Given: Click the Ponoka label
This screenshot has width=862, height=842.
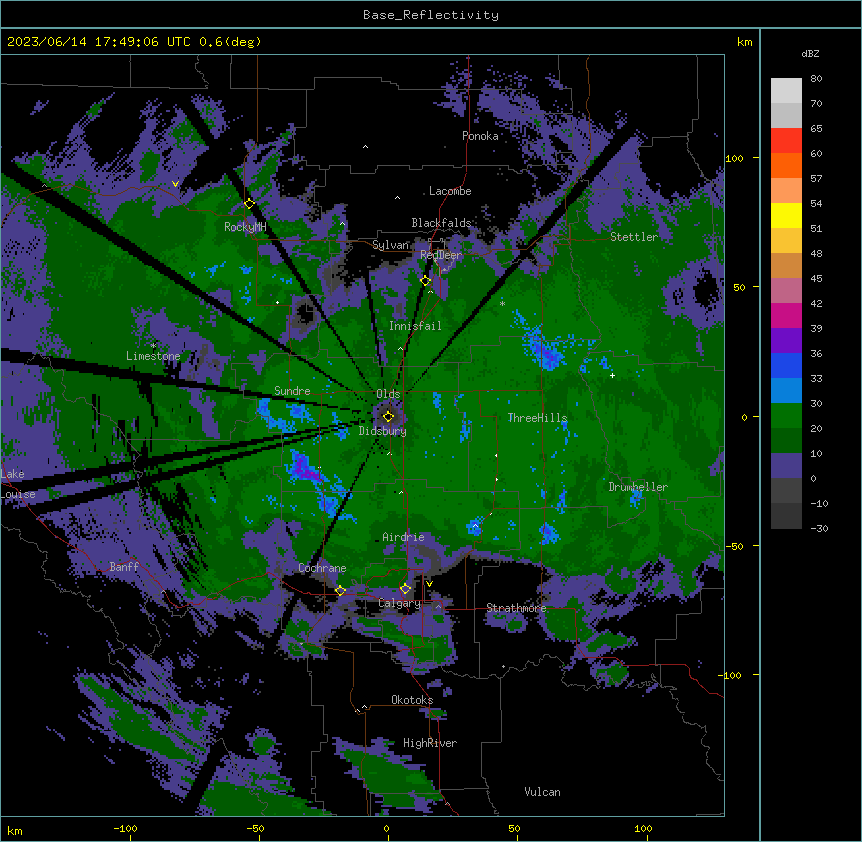Looking at the screenshot, I should [480, 136].
